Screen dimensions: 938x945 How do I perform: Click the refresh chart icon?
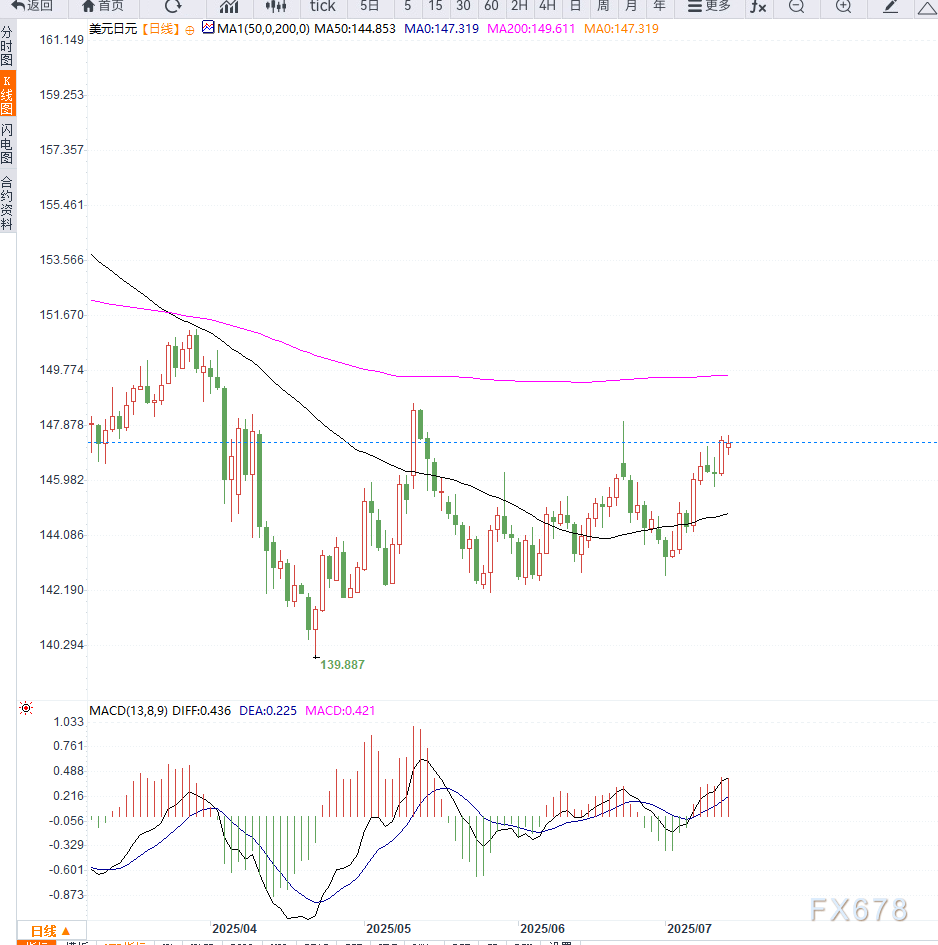point(173,7)
